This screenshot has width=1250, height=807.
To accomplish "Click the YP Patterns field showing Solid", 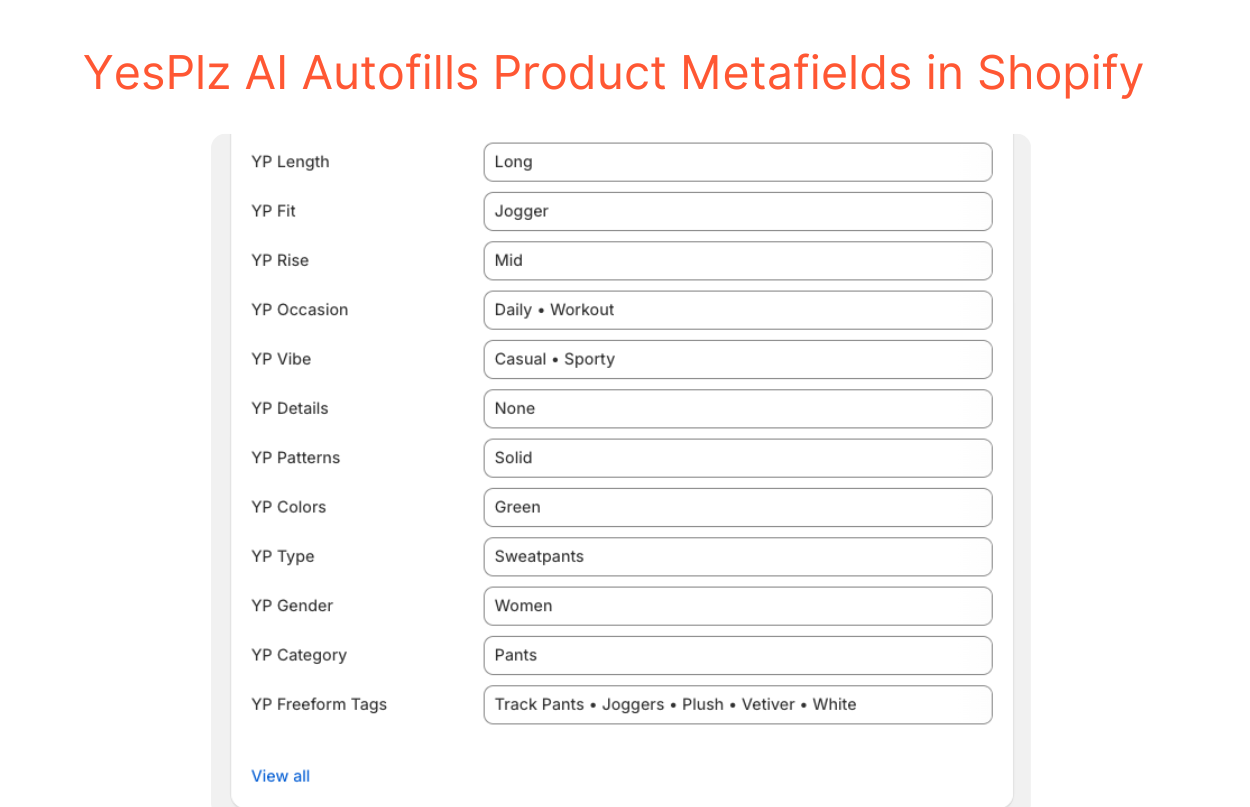I will [x=737, y=457].
